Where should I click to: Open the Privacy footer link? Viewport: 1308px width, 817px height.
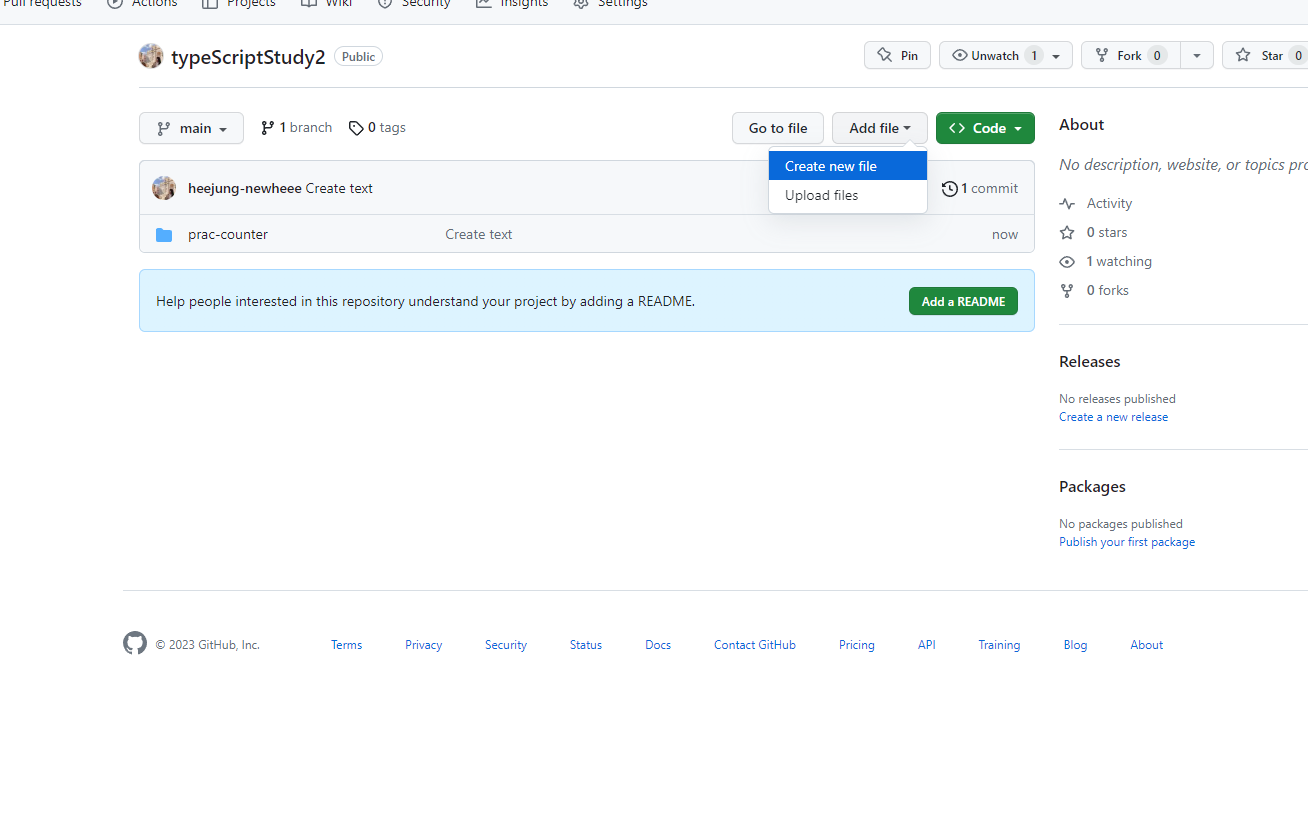tap(423, 645)
